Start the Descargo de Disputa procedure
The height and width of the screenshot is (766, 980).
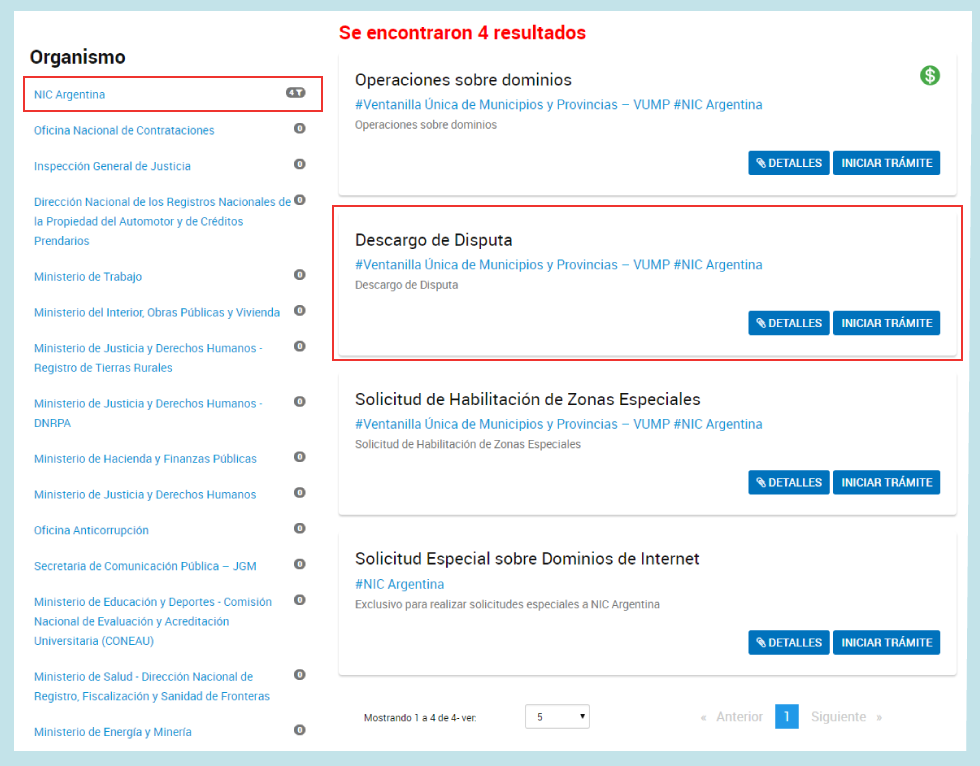[x=886, y=323]
